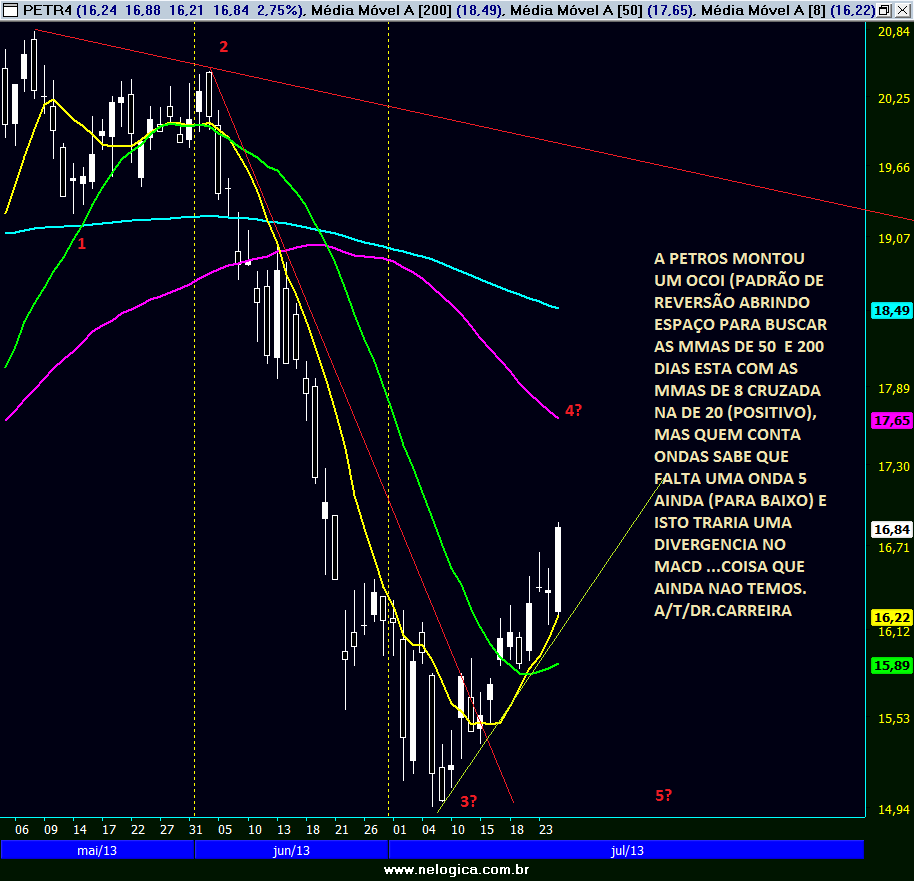Select the Média Móvel A [8] indicator label

click(x=763, y=10)
